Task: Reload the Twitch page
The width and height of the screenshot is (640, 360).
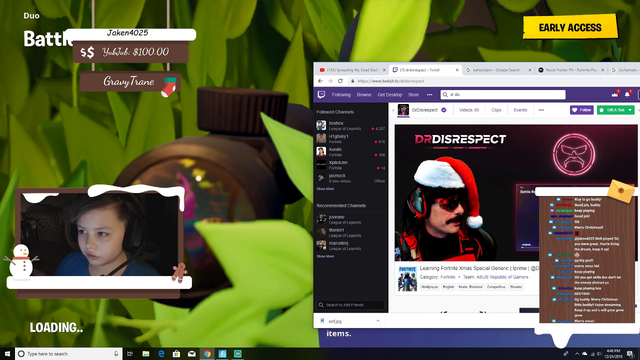Action: pyautogui.click(x=340, y=81)
